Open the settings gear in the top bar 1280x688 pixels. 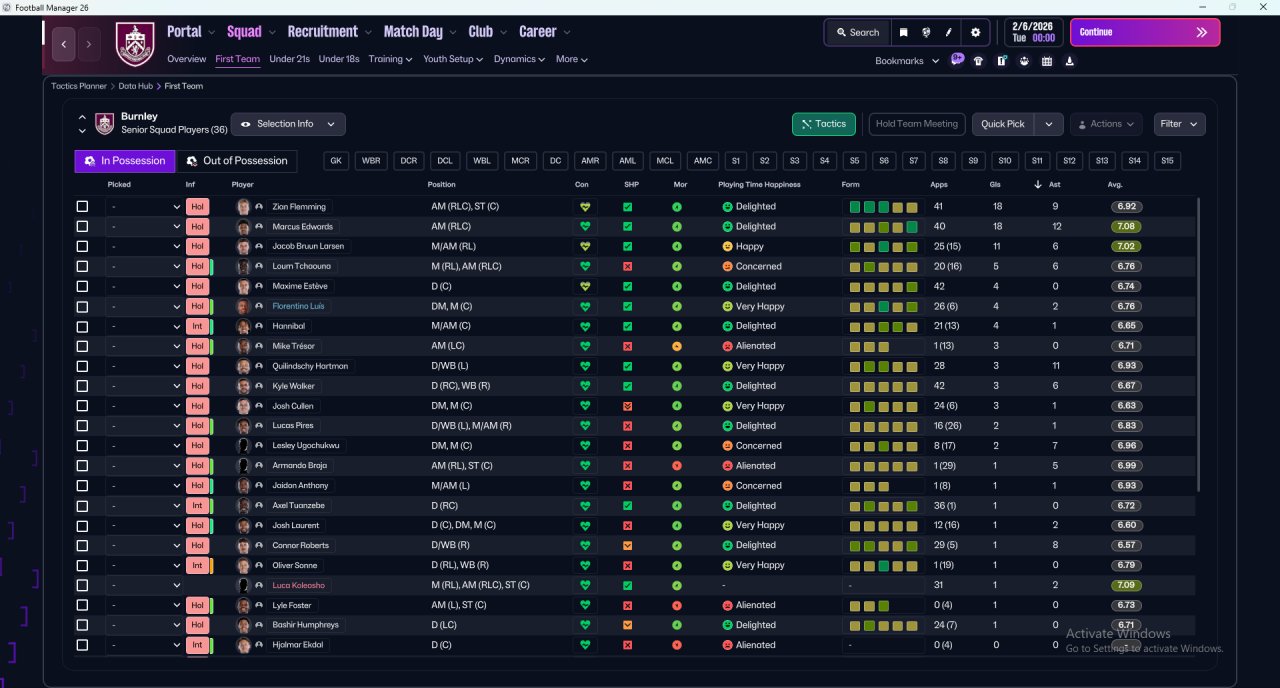[975, 32]
